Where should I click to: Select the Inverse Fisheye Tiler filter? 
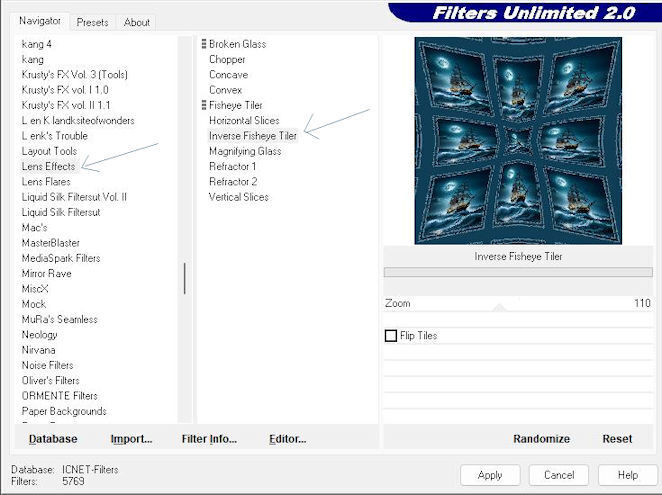coord(253,136)
